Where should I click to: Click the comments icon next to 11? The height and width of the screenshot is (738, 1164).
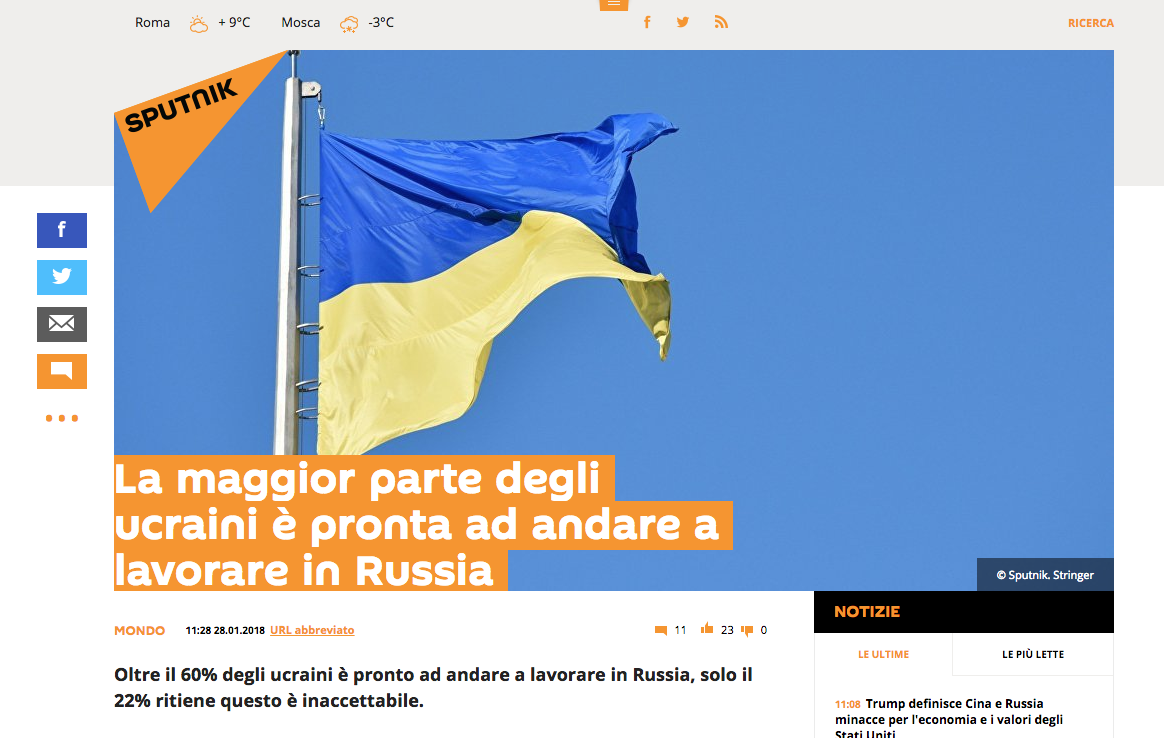pos(661,630)
